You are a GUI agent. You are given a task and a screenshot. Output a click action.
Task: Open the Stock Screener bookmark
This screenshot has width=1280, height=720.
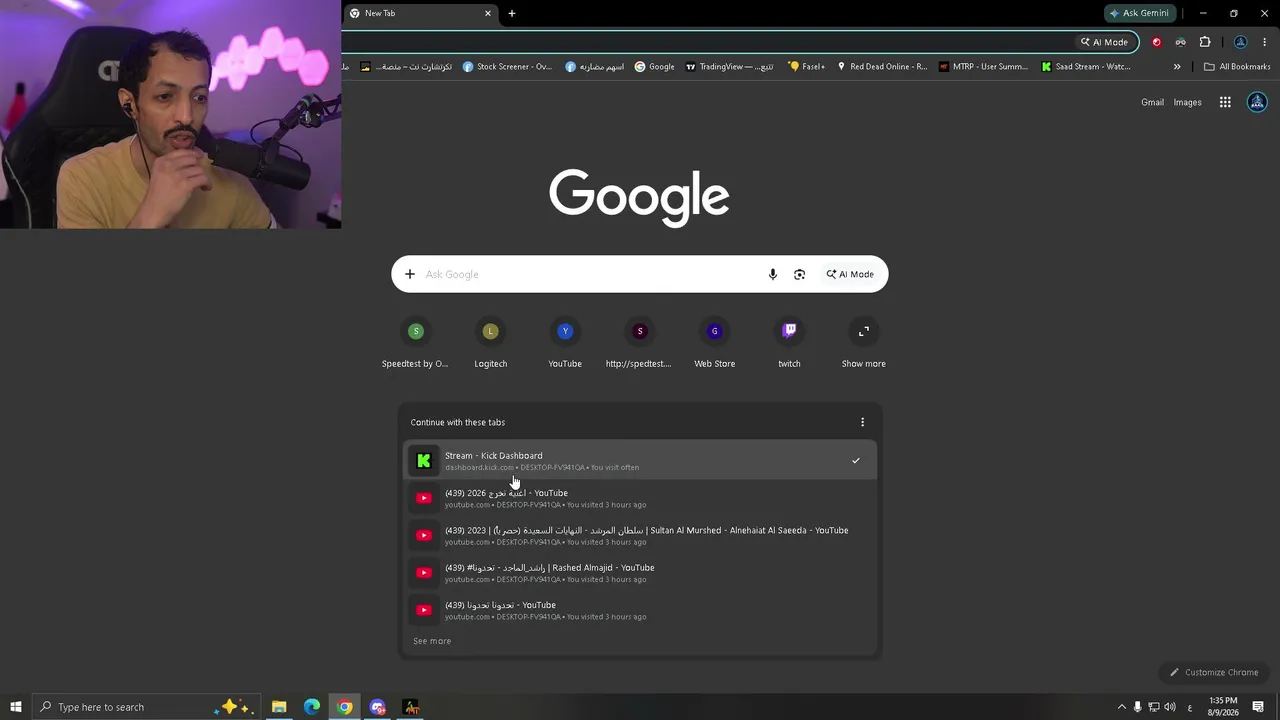point(507,67)
